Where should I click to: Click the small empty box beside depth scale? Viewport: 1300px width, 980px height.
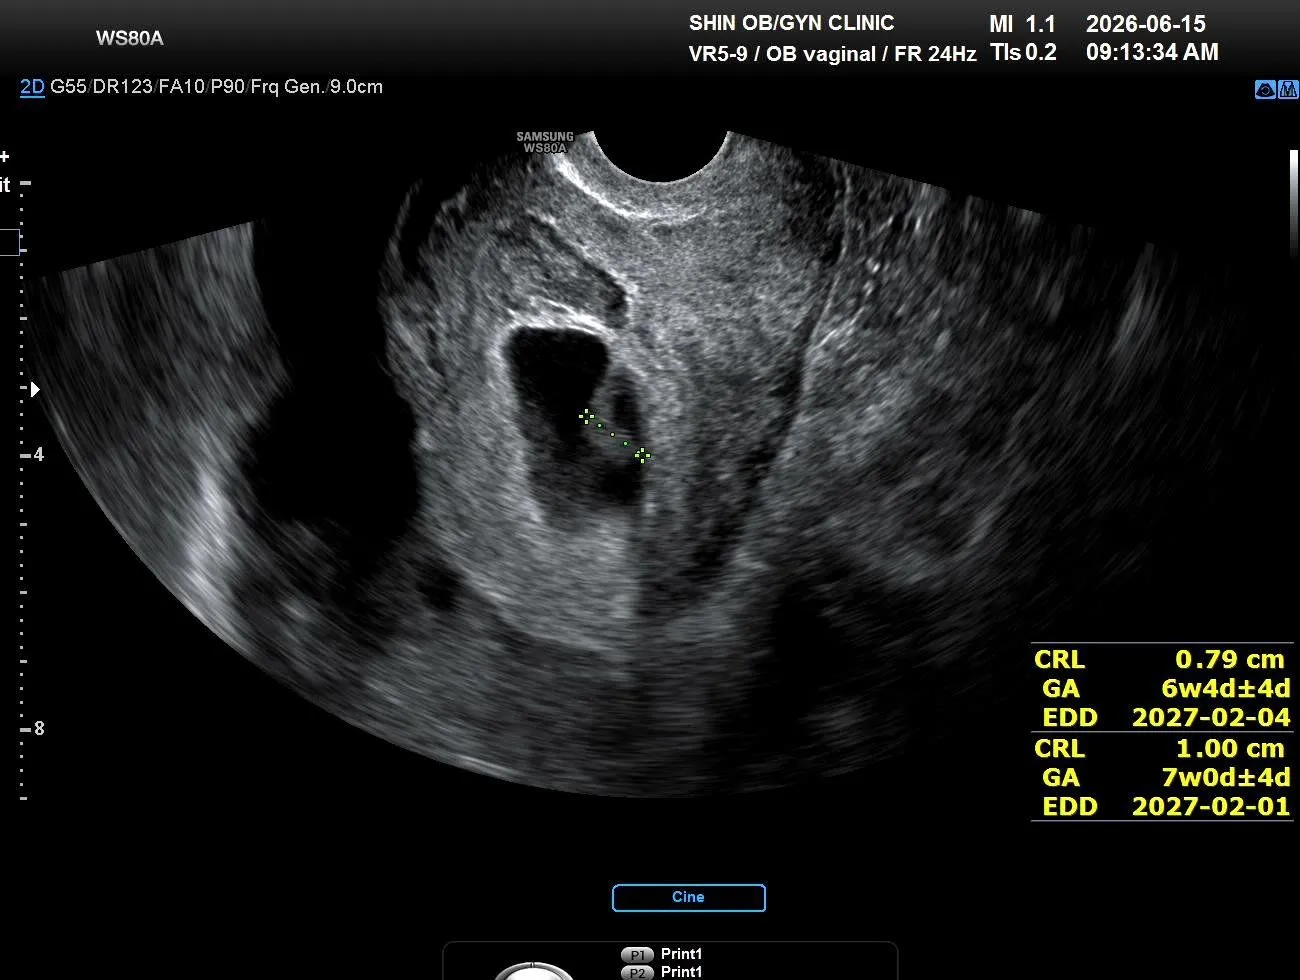coord(9,242)
